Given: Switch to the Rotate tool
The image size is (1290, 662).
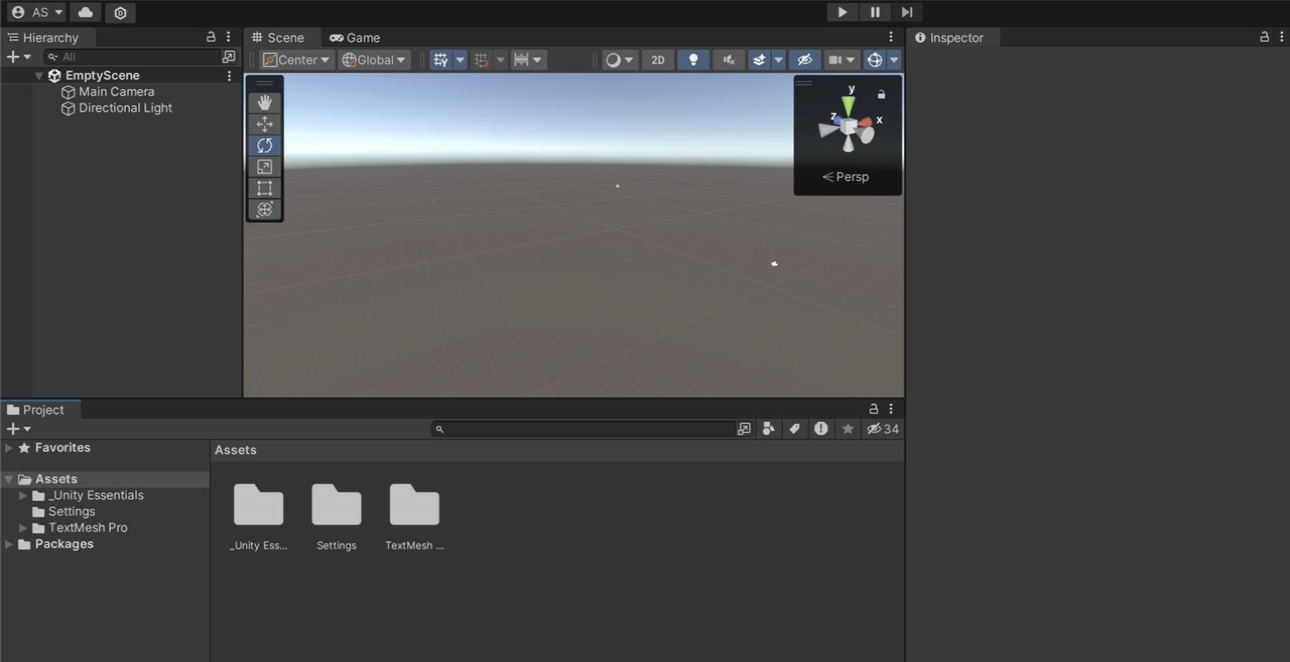Looking at the screenshot, I should pos(264,145).
